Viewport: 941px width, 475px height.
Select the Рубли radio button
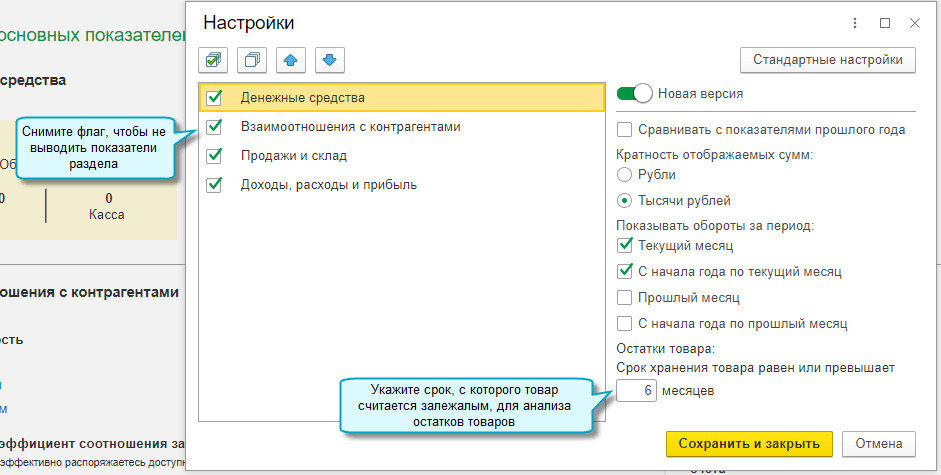pyautogui.click(x=624, y=175)
